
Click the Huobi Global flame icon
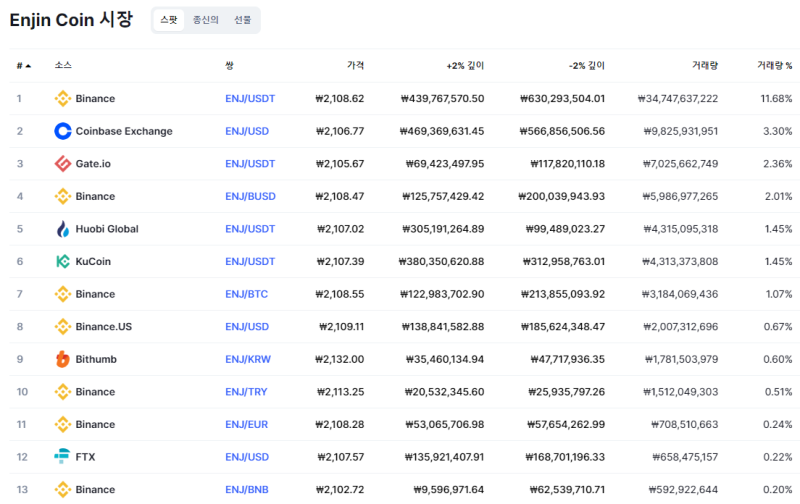point(63,229)
